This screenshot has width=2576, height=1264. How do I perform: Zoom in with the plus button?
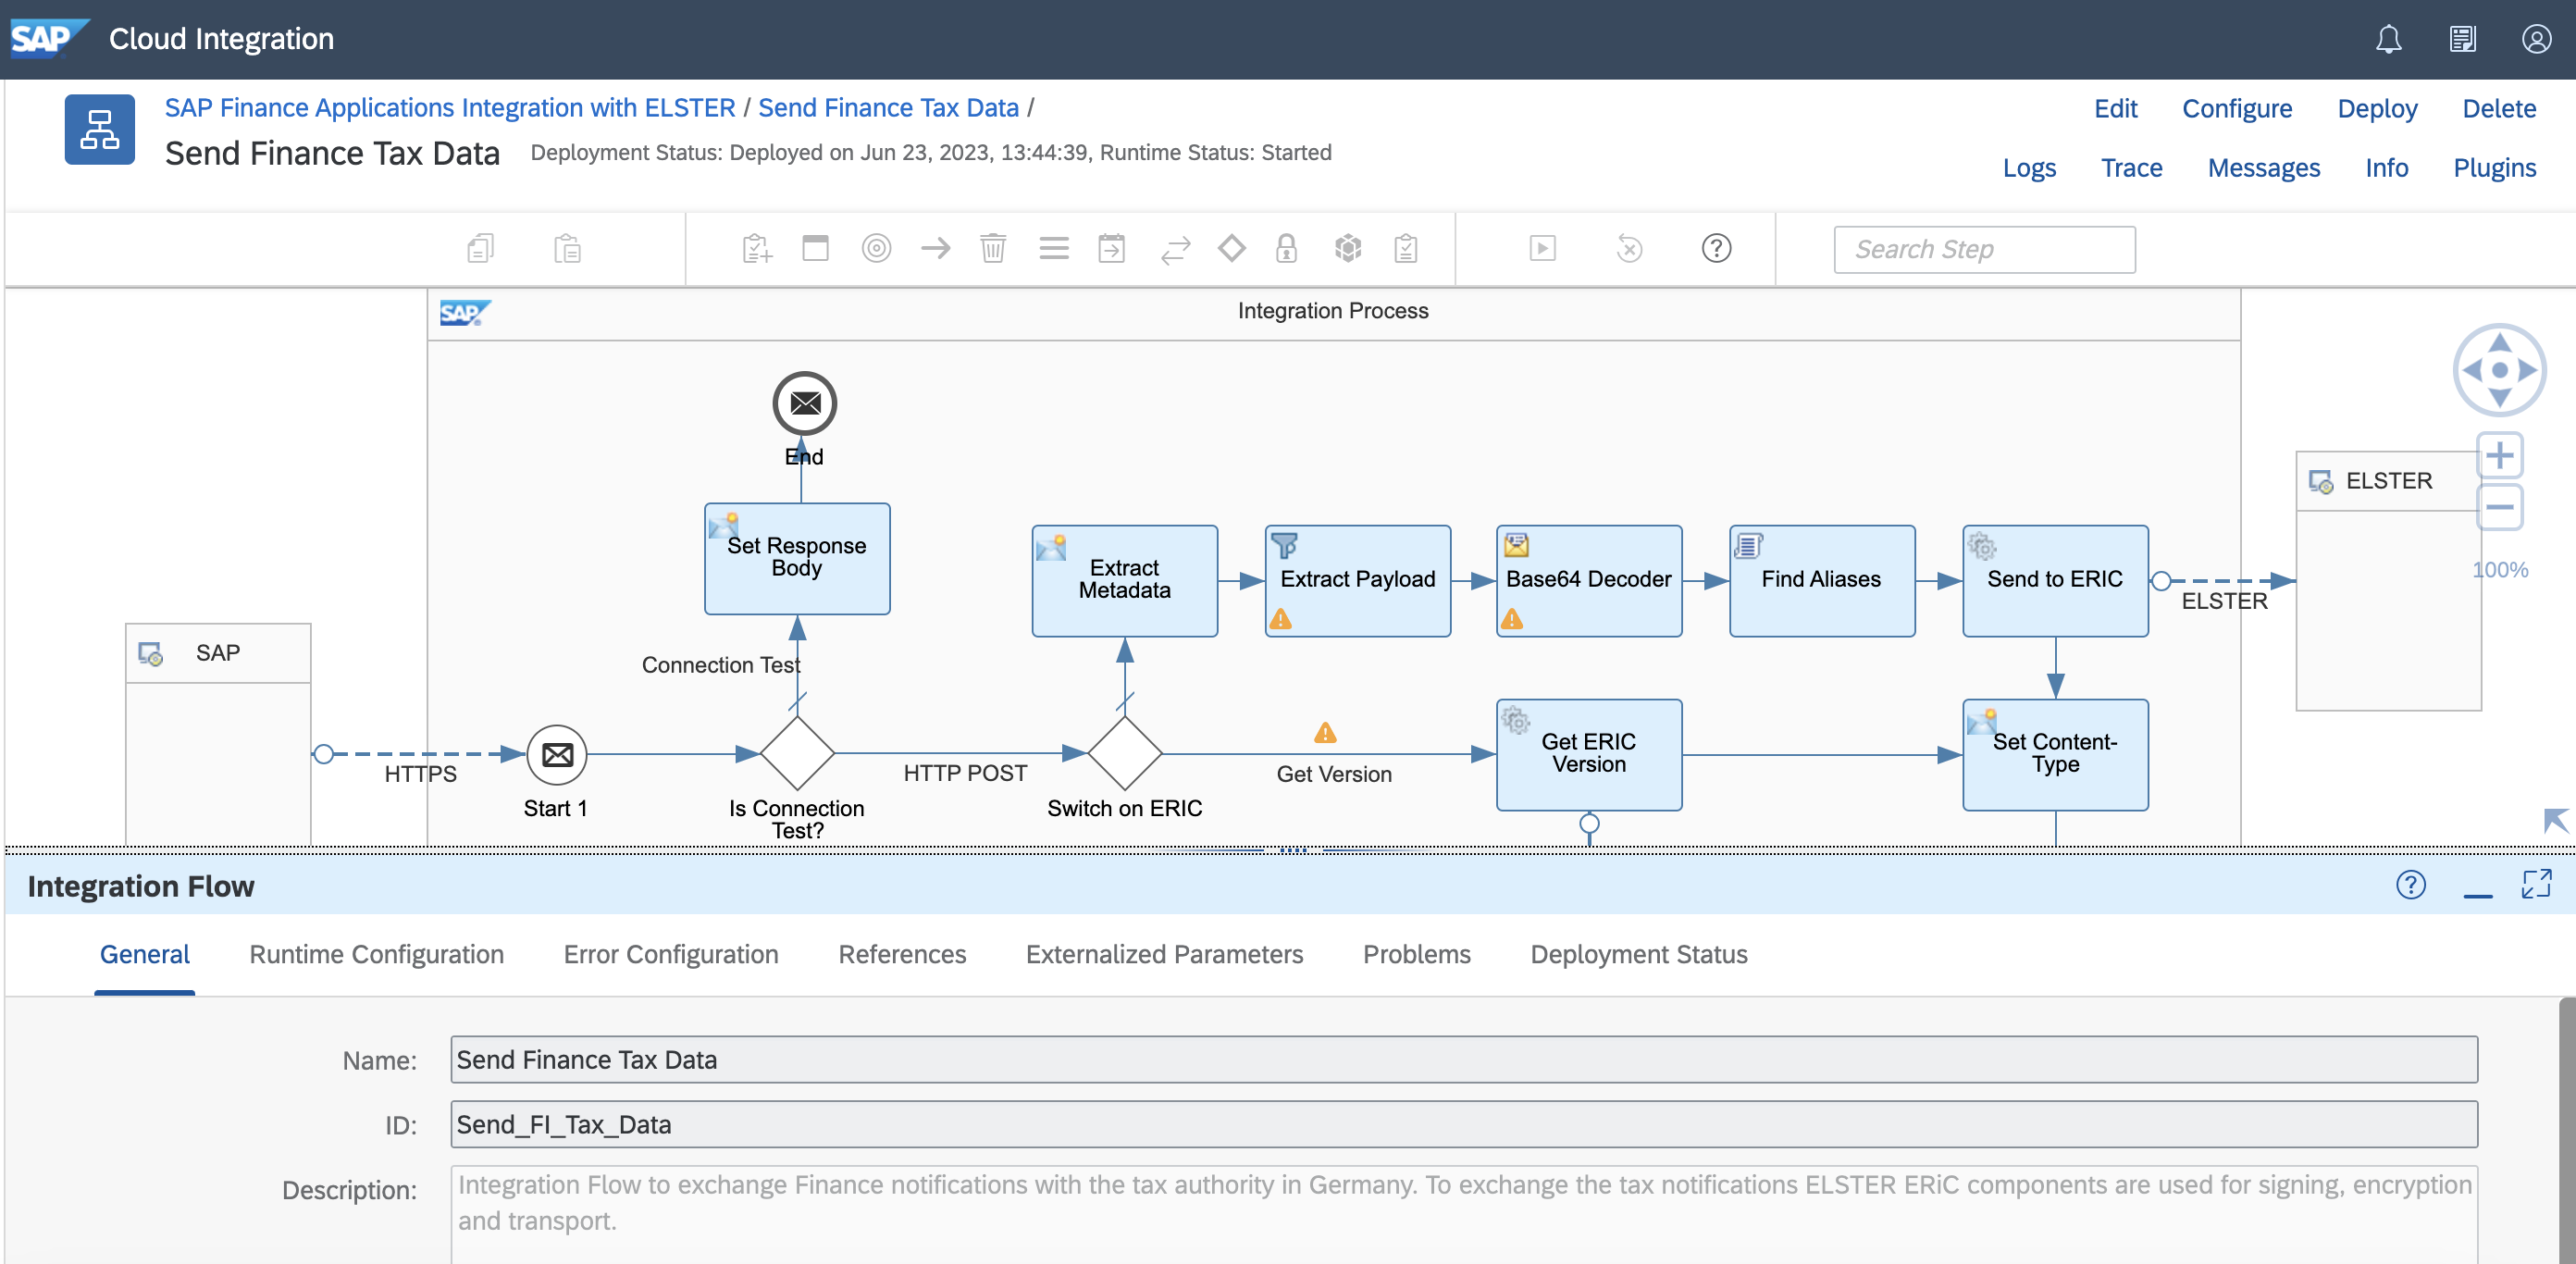click(x=2499, y=456)
